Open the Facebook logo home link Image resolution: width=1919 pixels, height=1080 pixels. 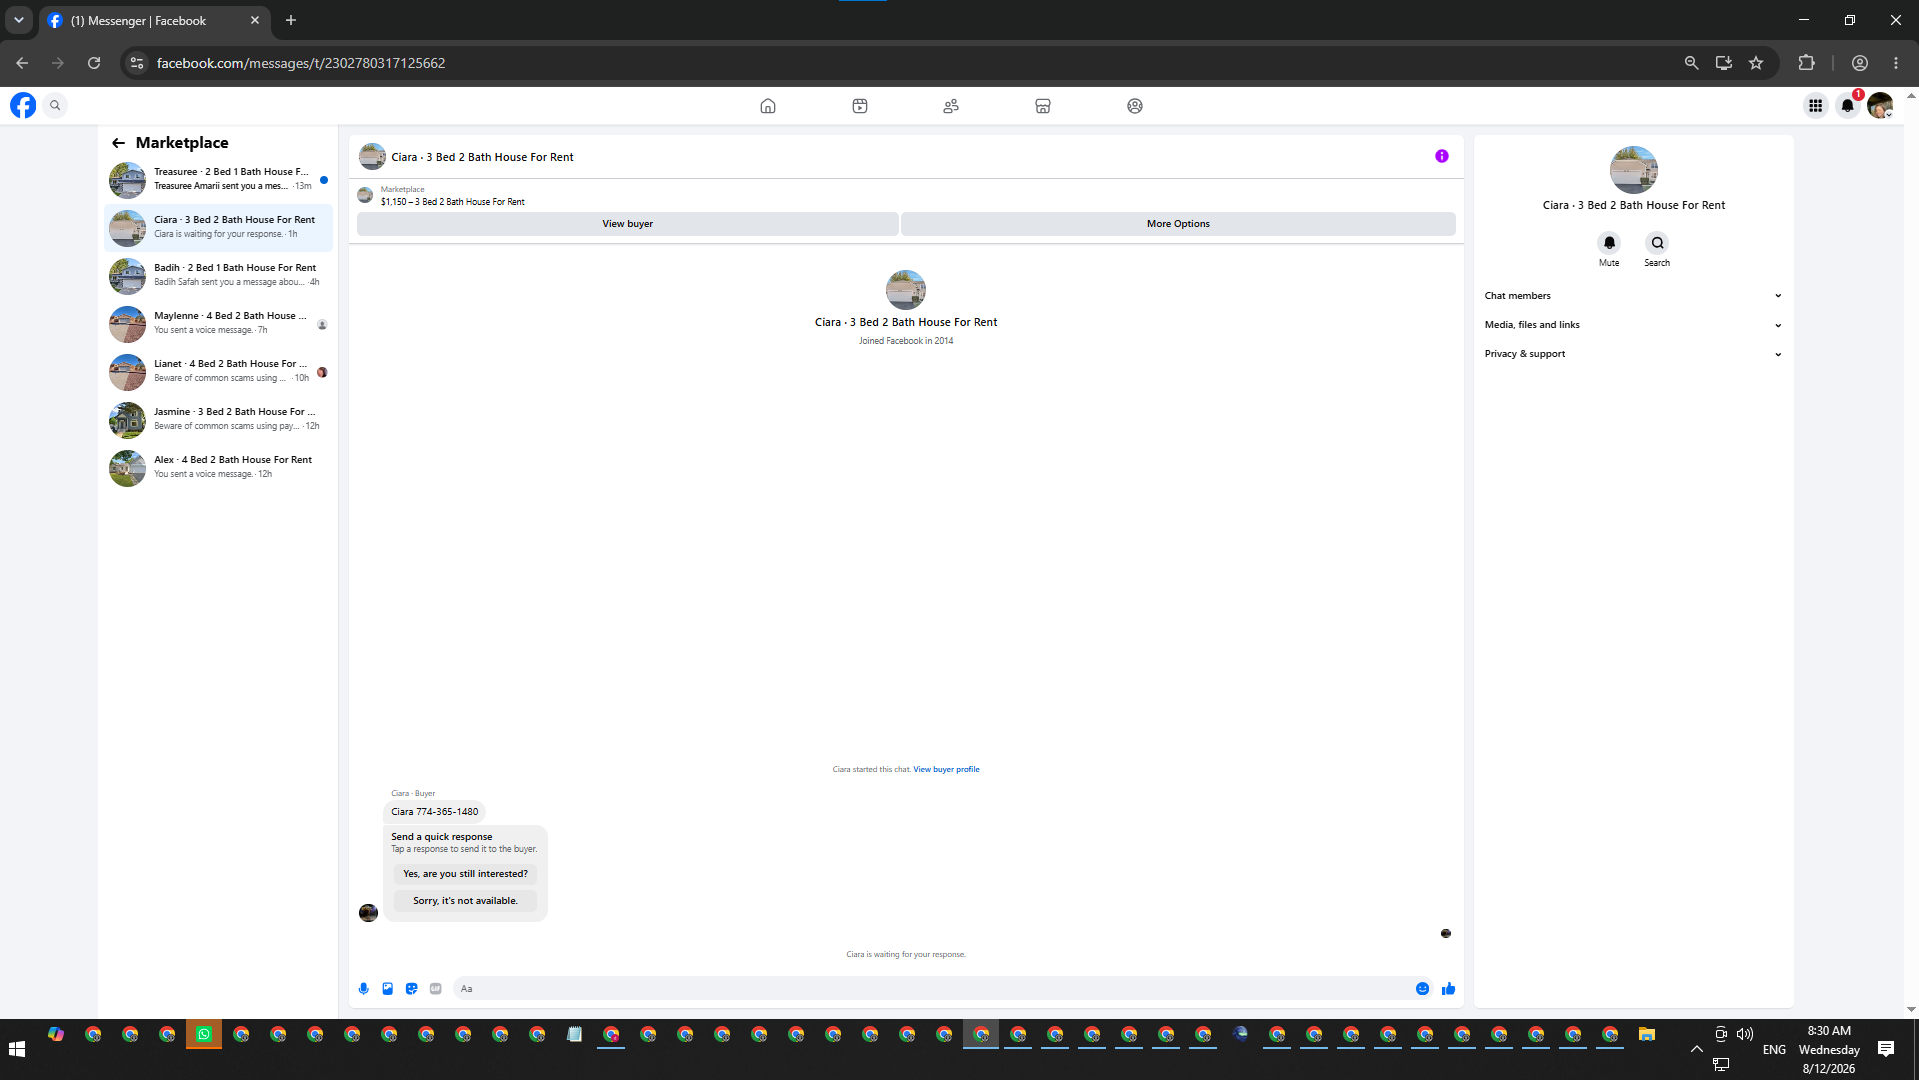pyautogui.click(x=23, y=105)
